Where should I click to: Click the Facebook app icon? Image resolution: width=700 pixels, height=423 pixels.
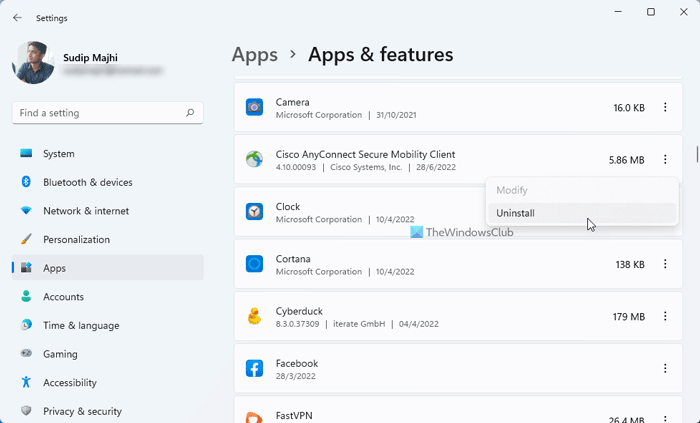[x=254, y=368]
